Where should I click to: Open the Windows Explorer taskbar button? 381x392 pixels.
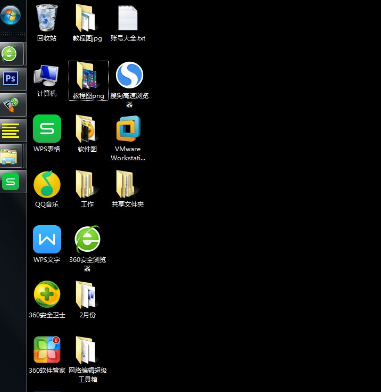(x=11, y=156)
